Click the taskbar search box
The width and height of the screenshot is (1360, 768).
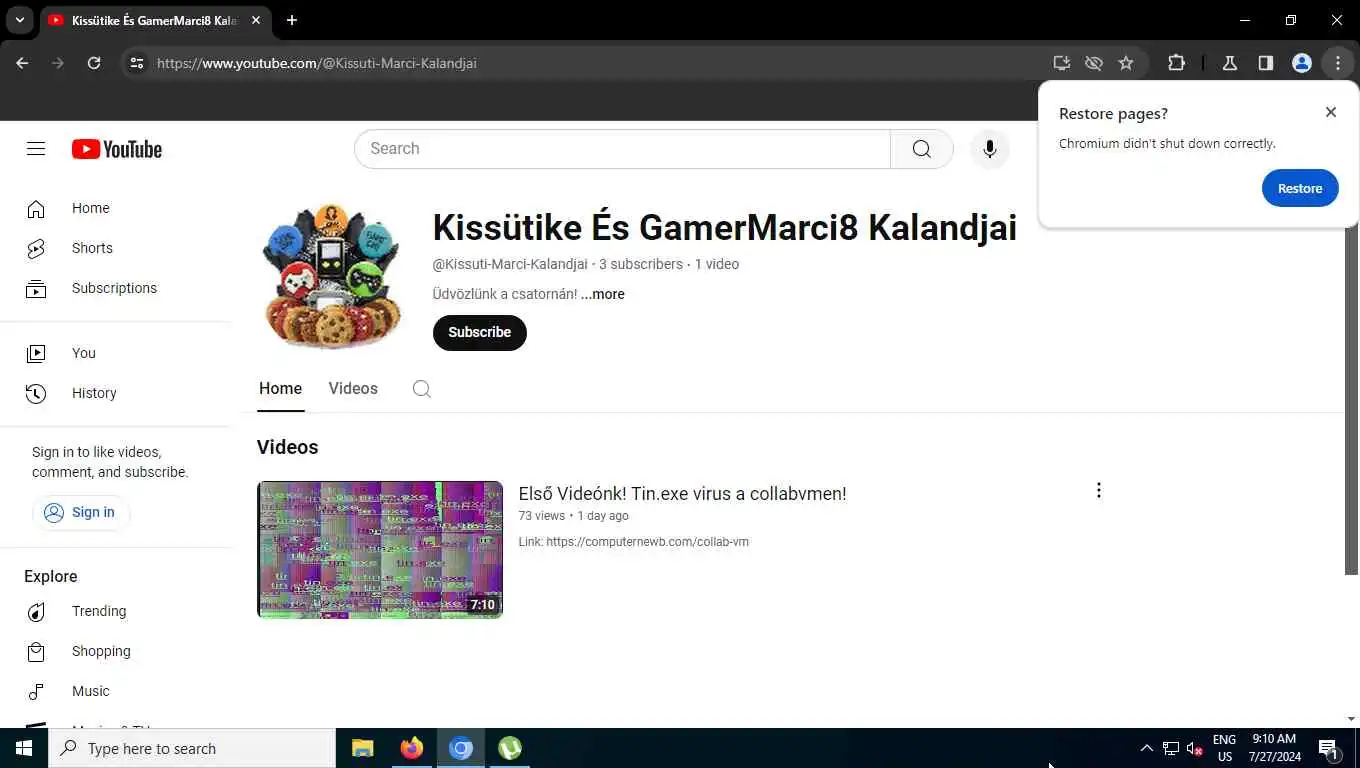tap(192, 748)
